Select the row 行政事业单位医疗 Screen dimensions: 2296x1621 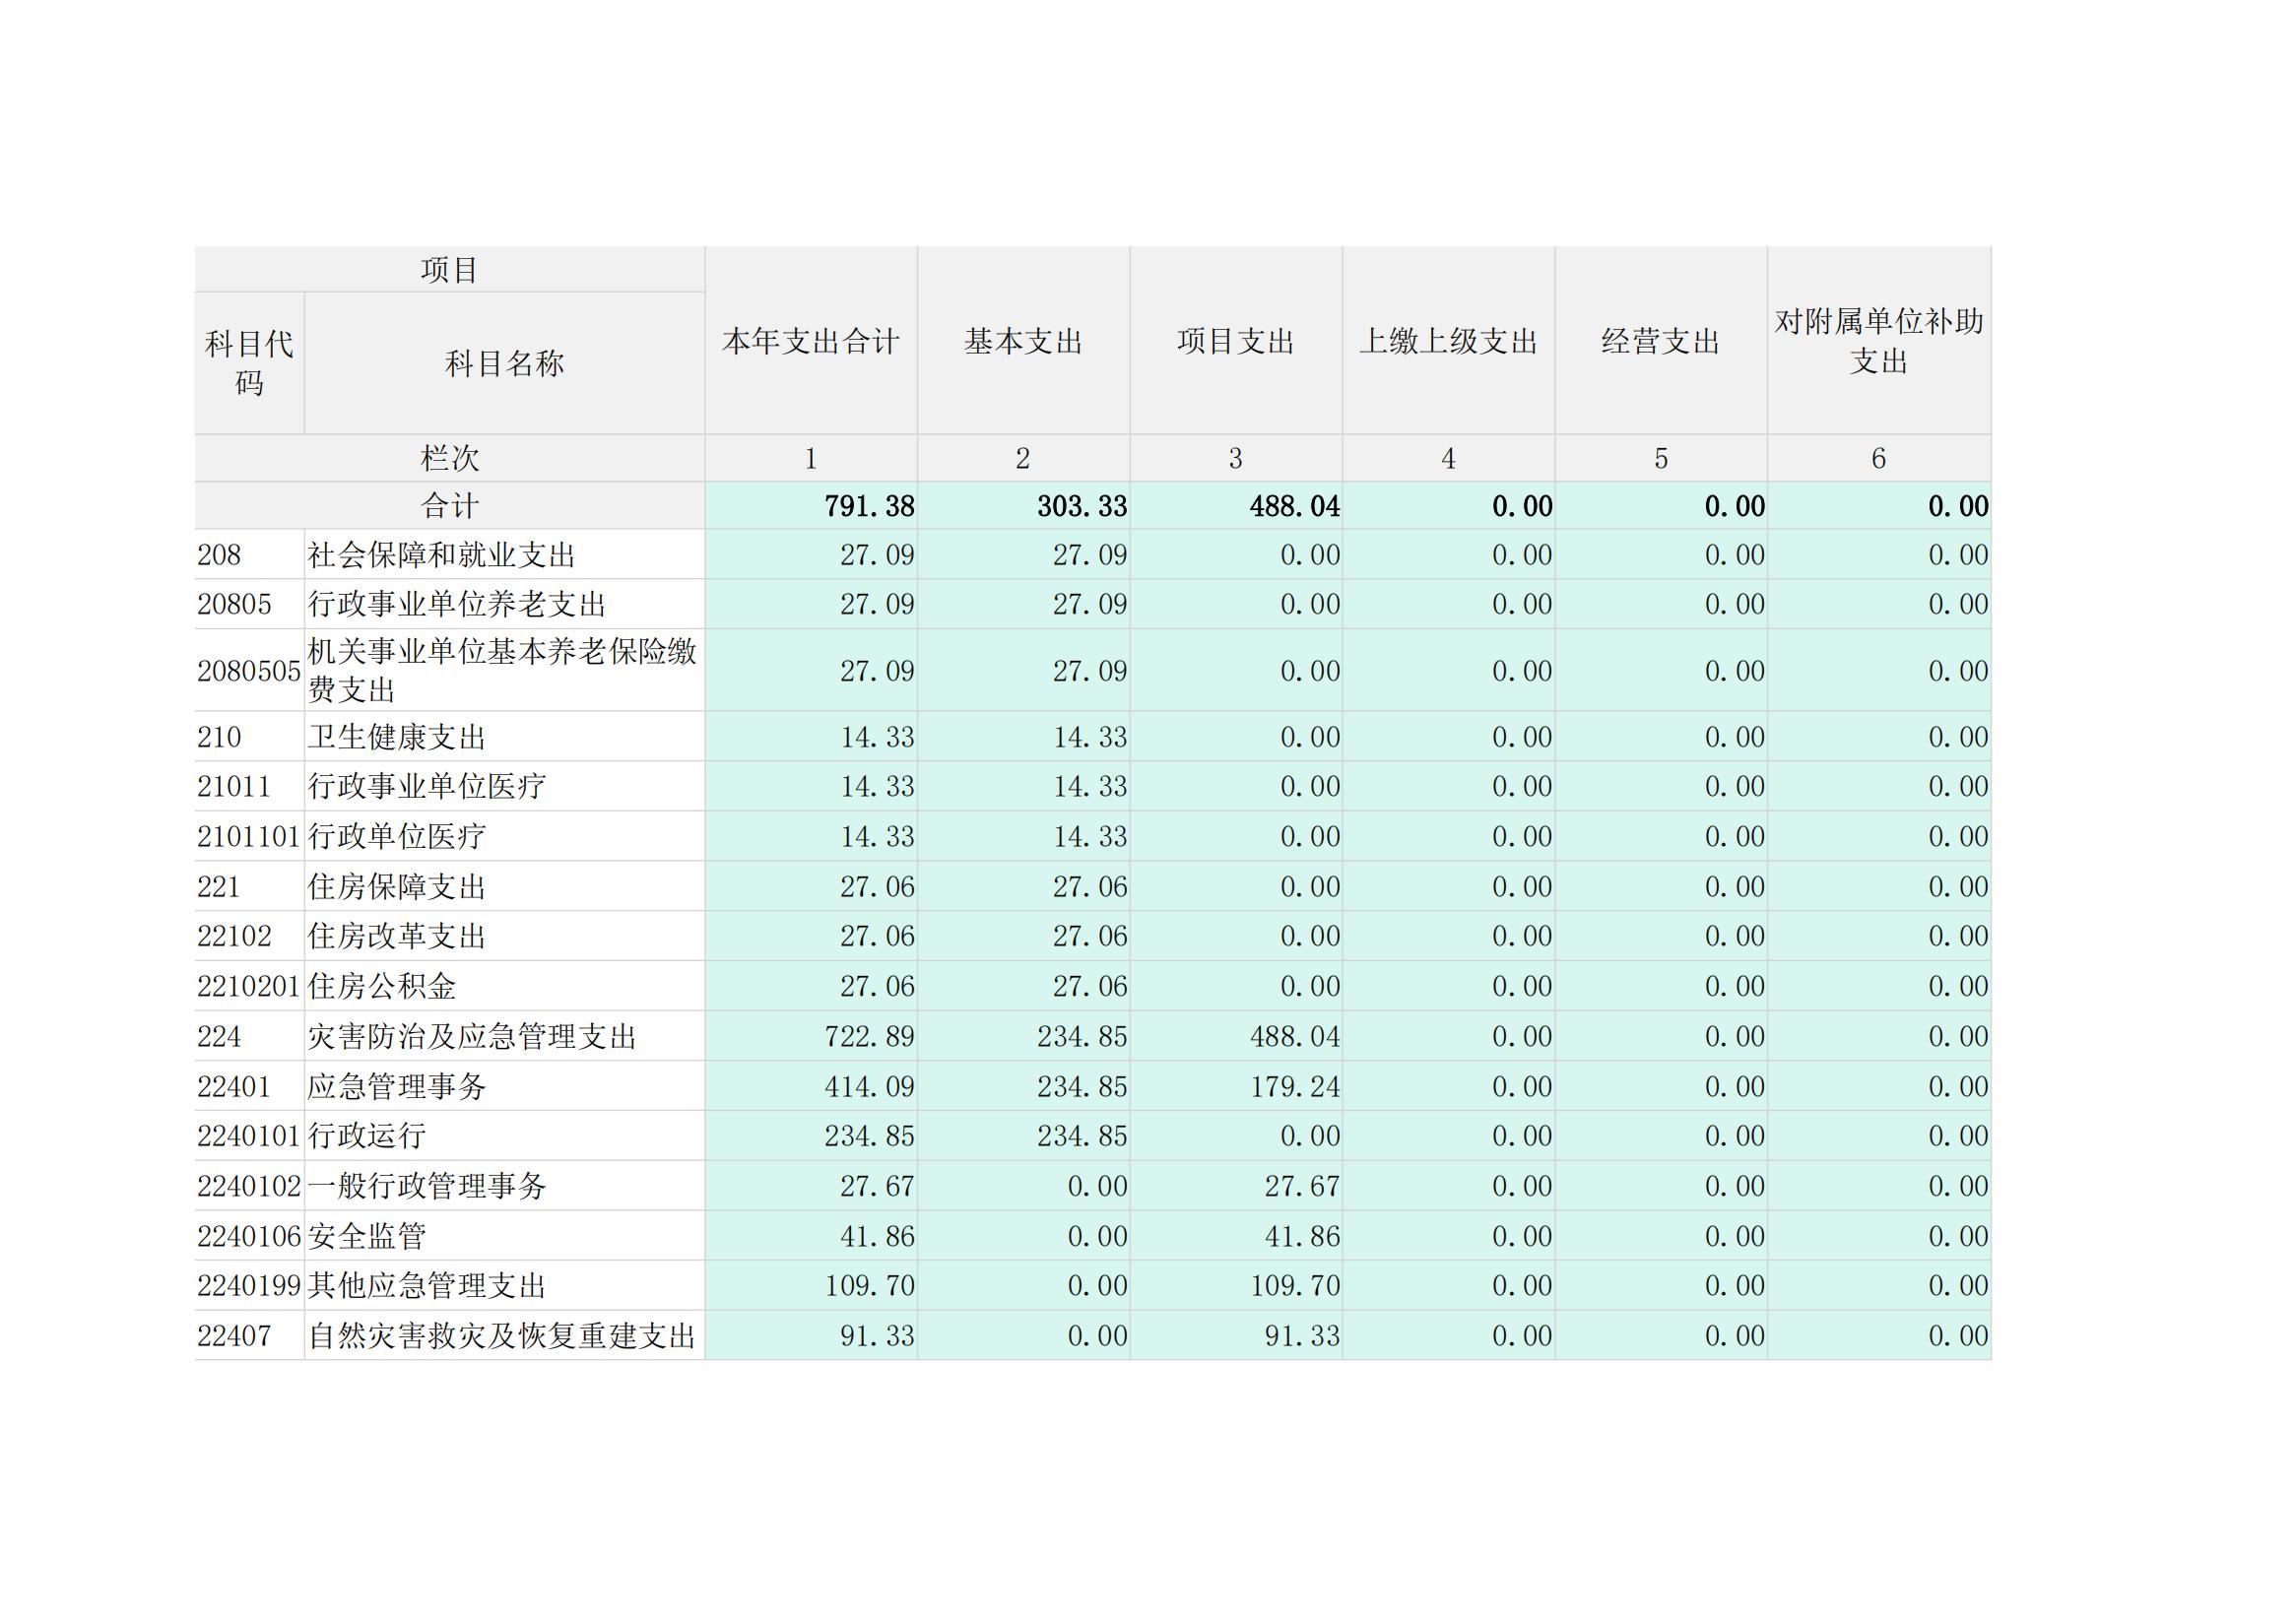point(1093,786)
